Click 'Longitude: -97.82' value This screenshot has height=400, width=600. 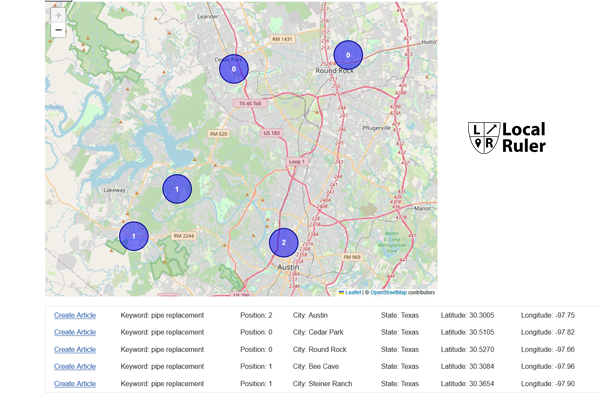point(548,332)
